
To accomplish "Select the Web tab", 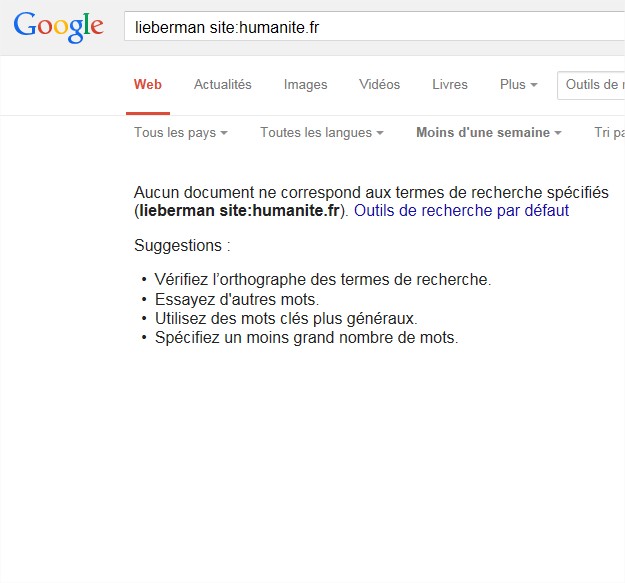I will point(148,84).
